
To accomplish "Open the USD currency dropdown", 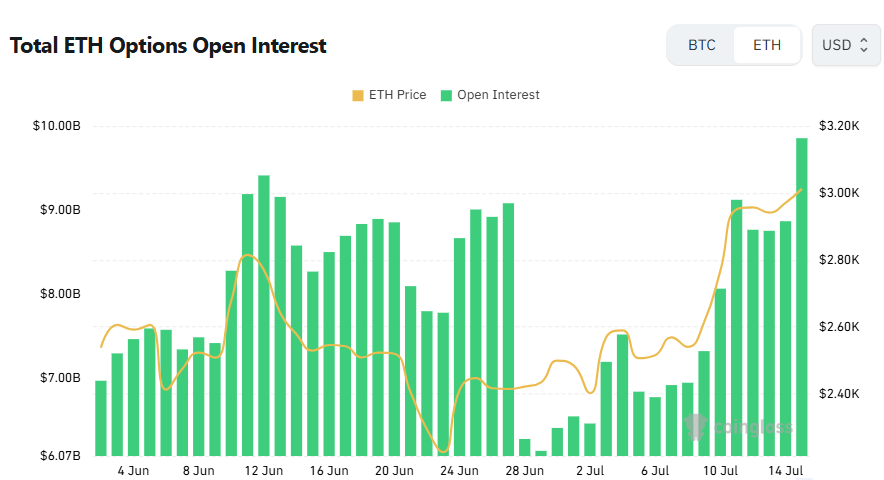I will point(846,45).
